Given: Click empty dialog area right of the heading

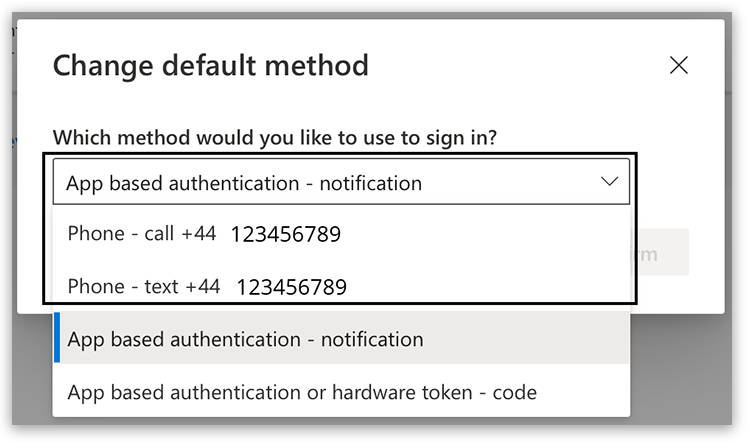Looking at the screenshot, I should [x=520, y=66].
